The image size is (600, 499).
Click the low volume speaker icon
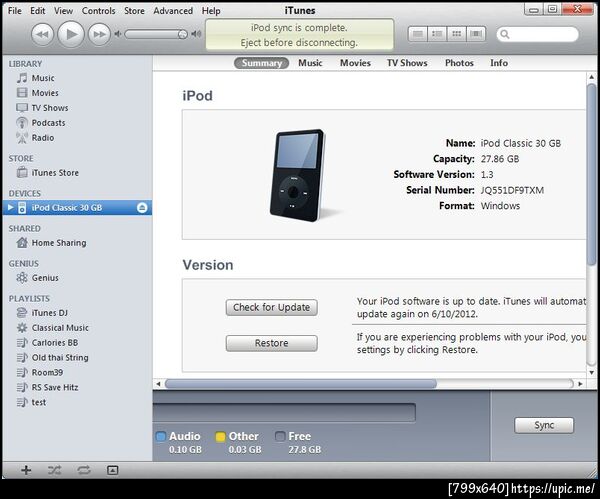pyautogui.click(x=117, y=34)
